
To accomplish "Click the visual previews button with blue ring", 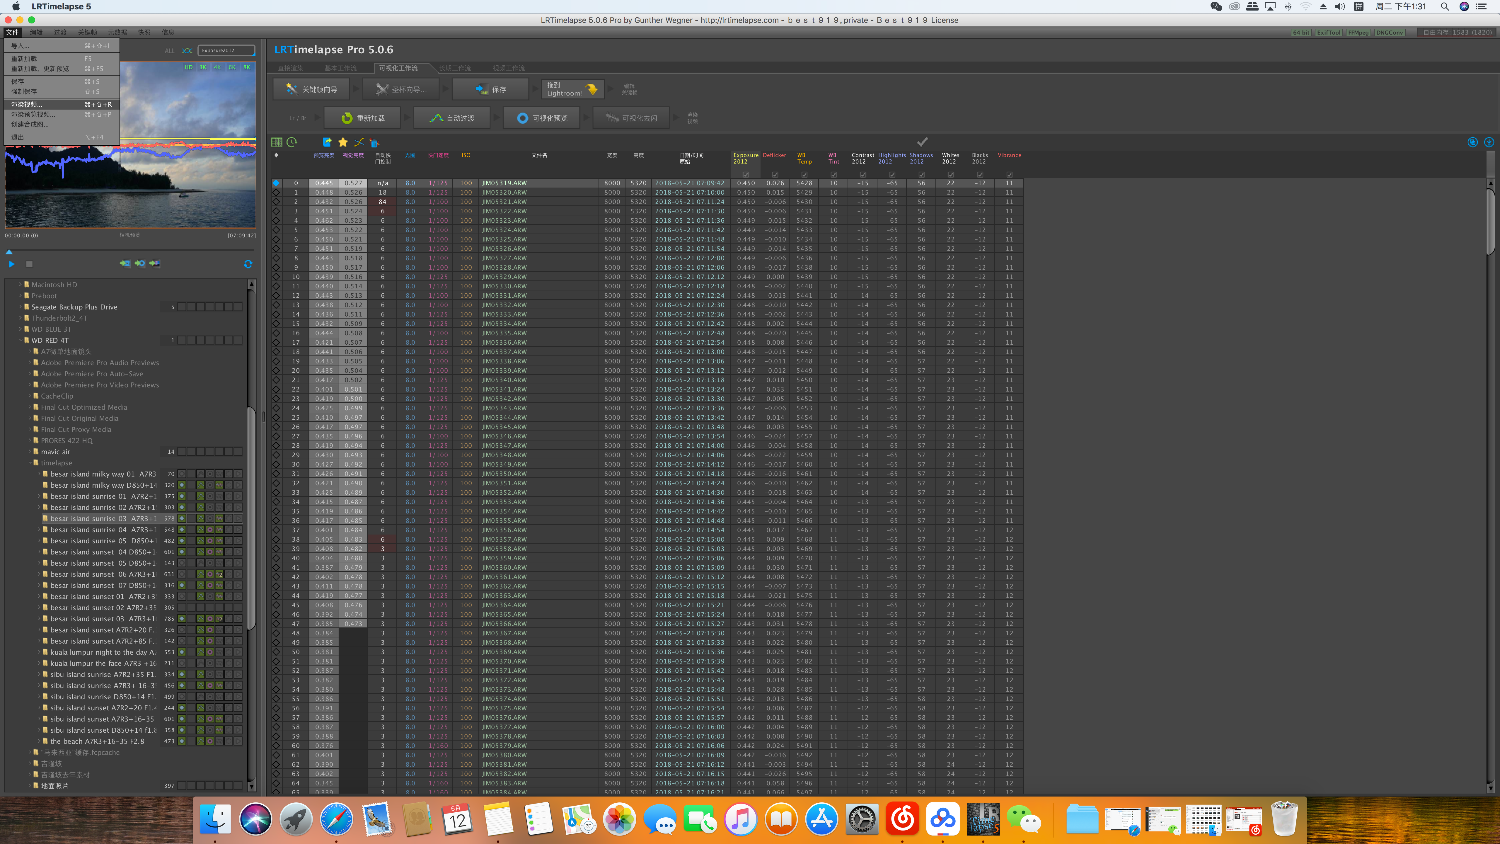I will click(x=542, y=117).
